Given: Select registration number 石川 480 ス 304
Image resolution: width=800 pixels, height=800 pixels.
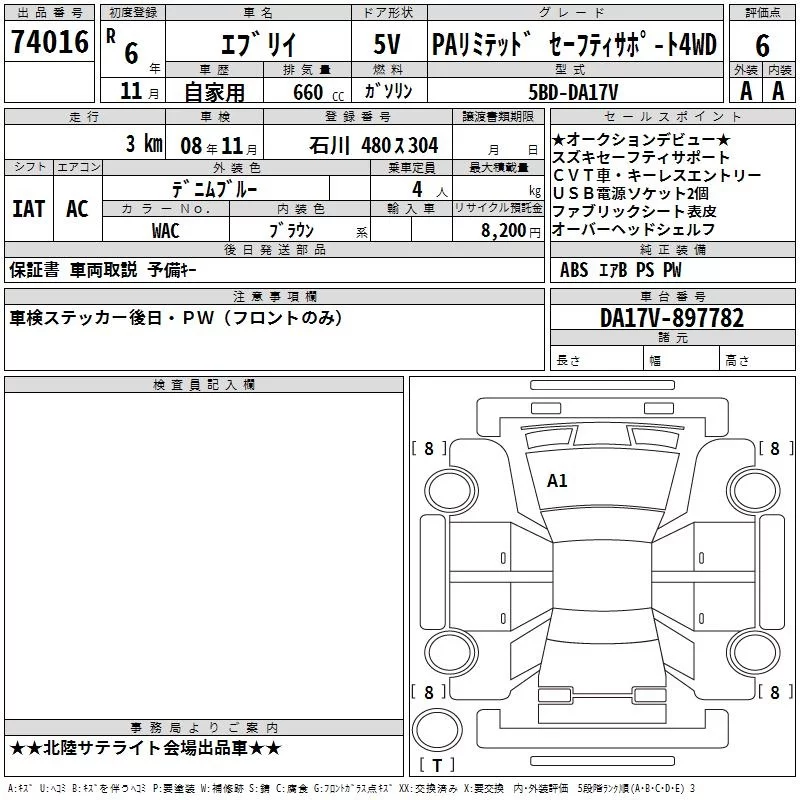Looking at the screenshot, I should click(373, 145).
